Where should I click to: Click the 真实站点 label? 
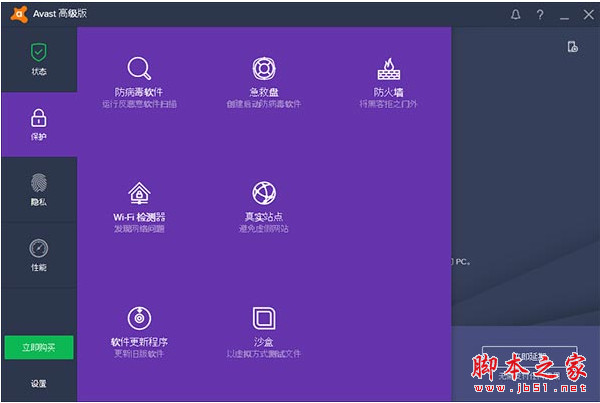point(264,217)
